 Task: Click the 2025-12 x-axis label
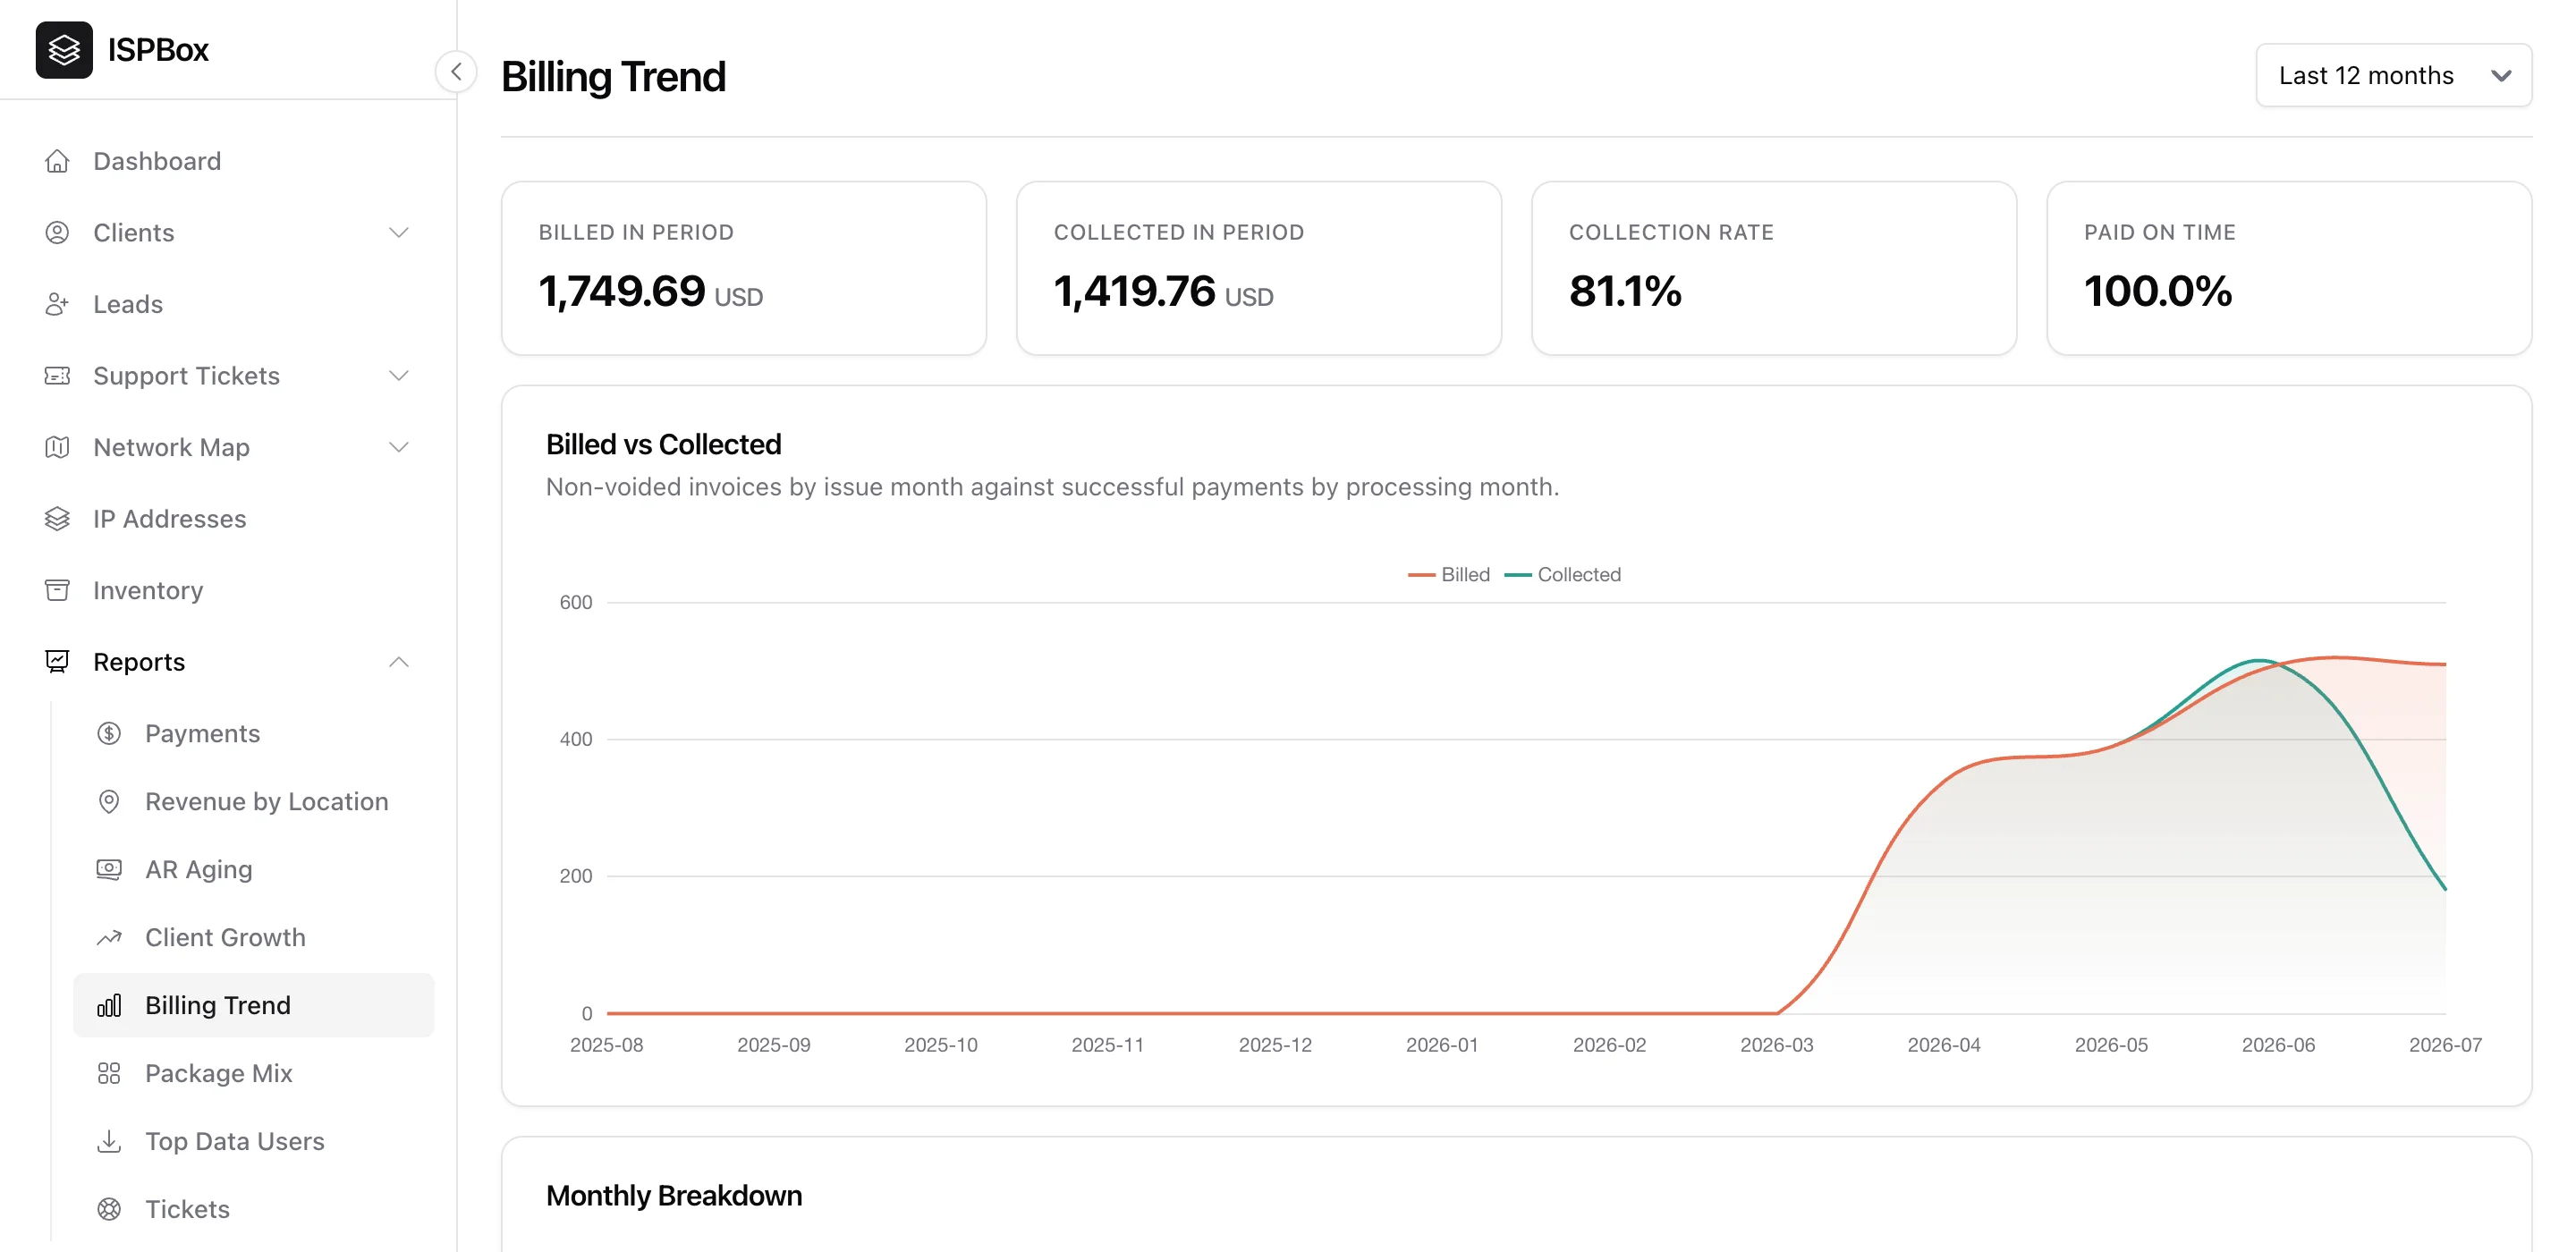[x=1275, y=1045]
